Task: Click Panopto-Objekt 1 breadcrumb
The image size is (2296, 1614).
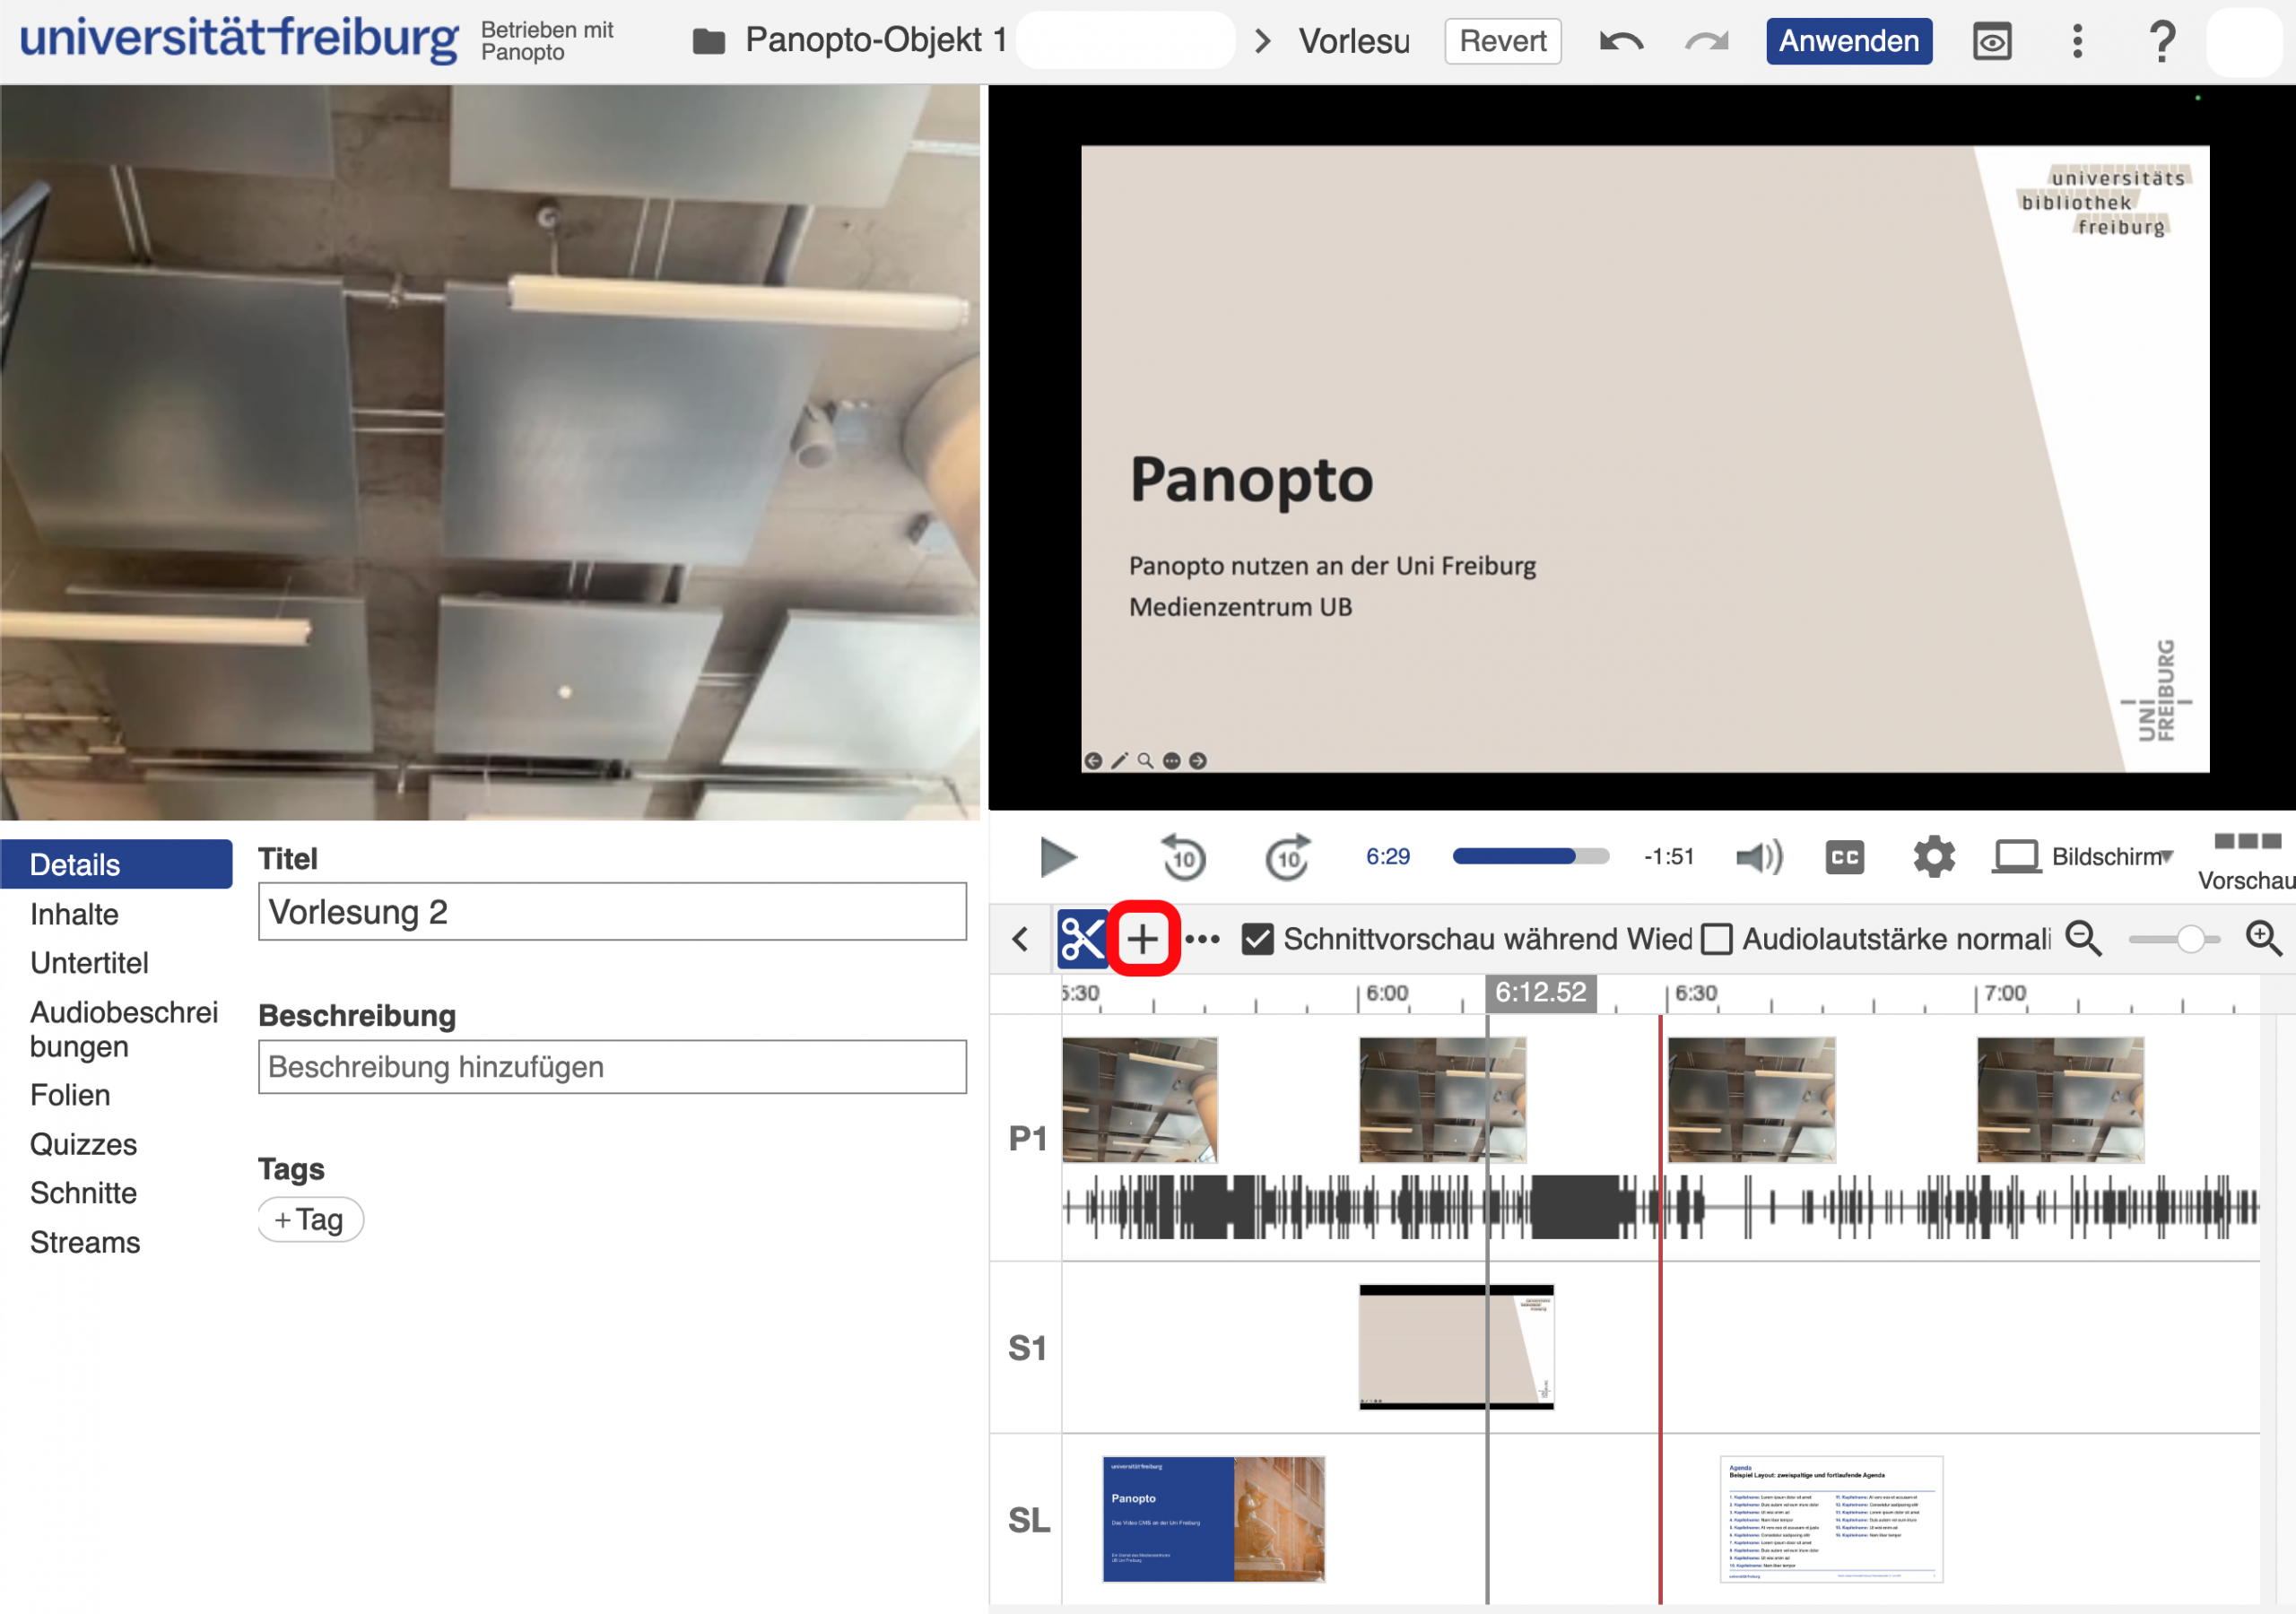Action: pos(875,40)
